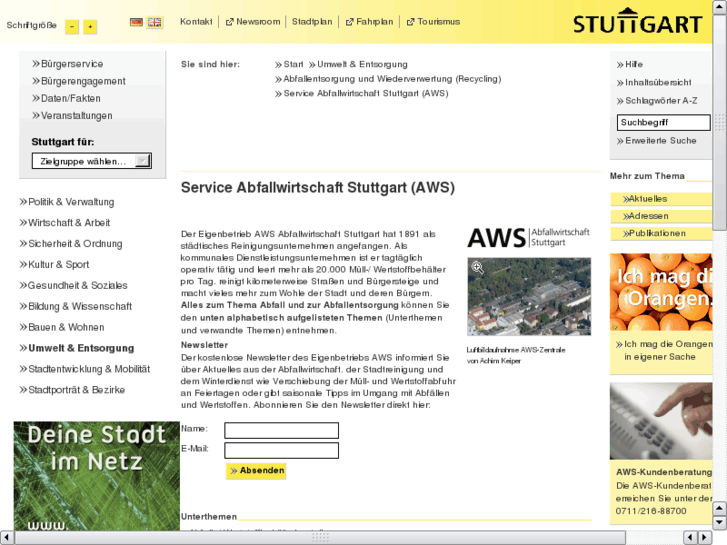Increase font size with plus button
Viewport: 727px width, 545px height.
coord(90,26)
